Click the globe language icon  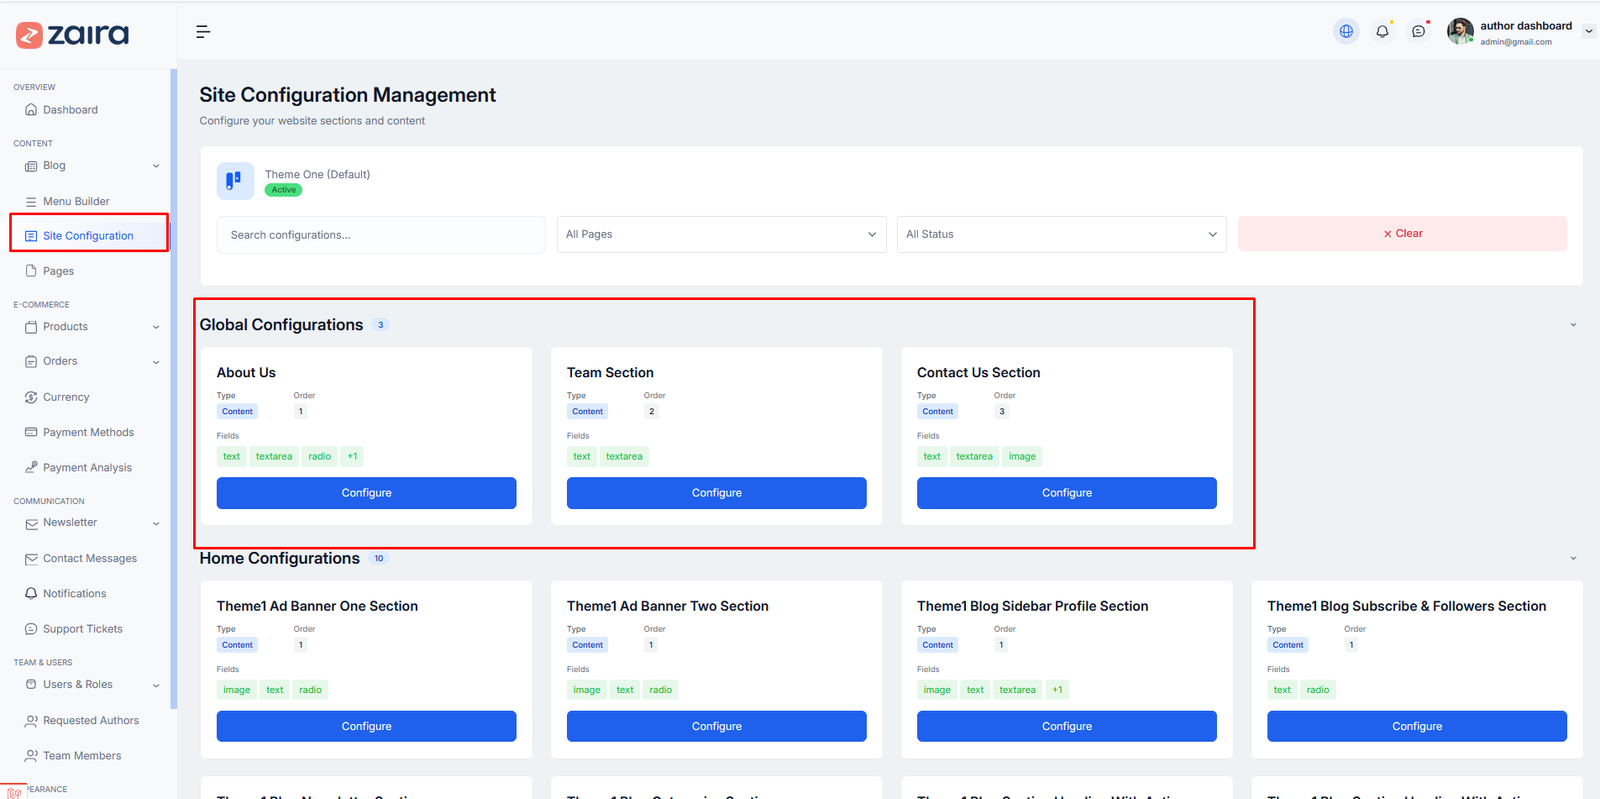[x=1346, y=32]
